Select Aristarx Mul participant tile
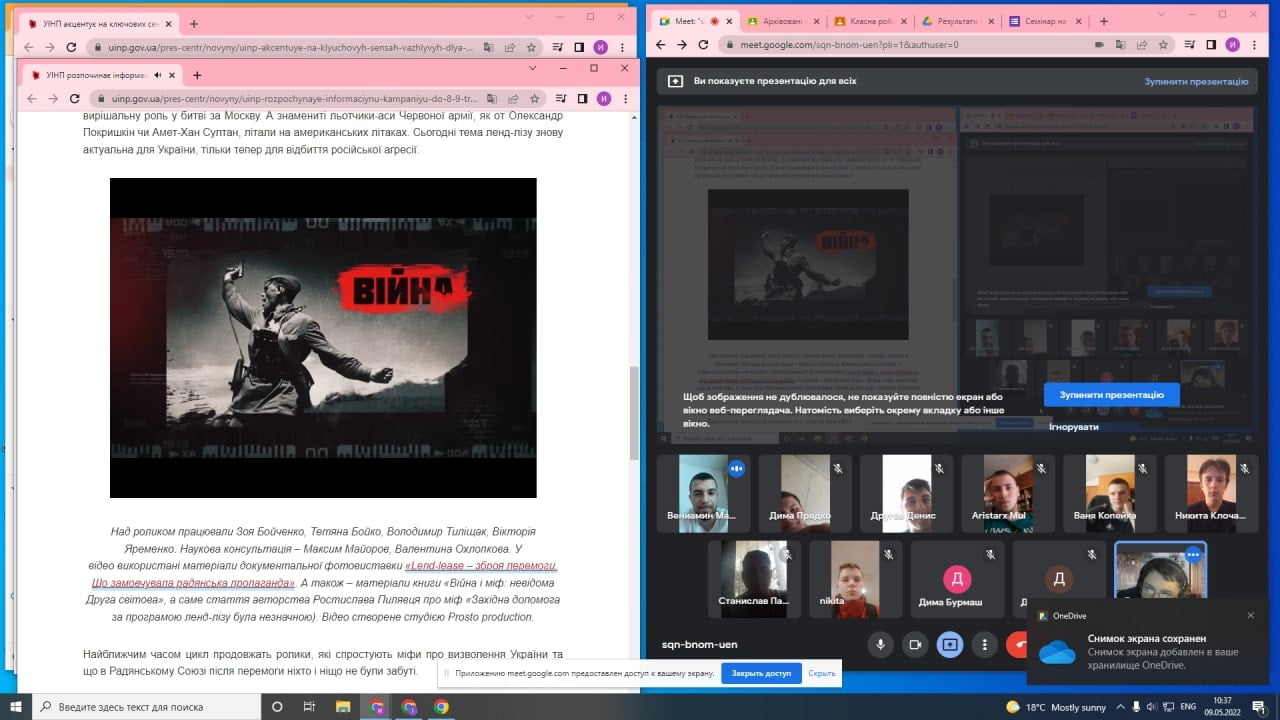The image size is (1280, 720). [1008, 494]
